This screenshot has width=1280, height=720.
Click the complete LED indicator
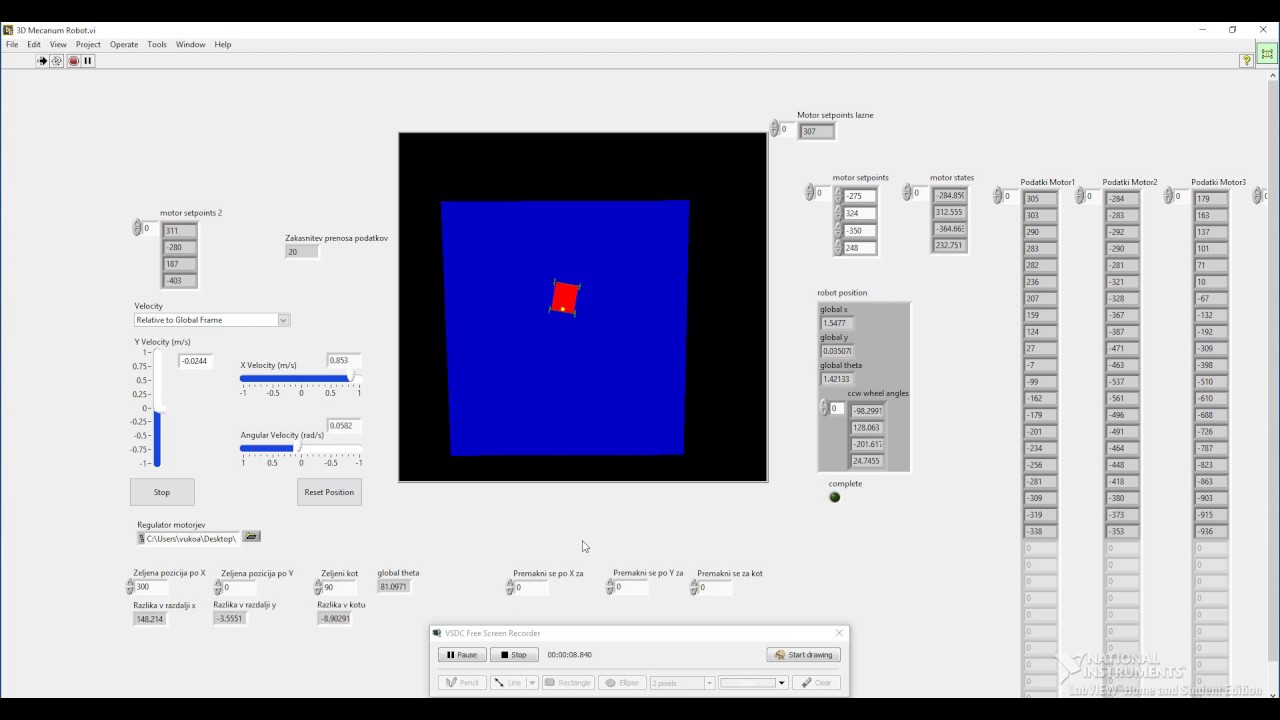point(835,497)
